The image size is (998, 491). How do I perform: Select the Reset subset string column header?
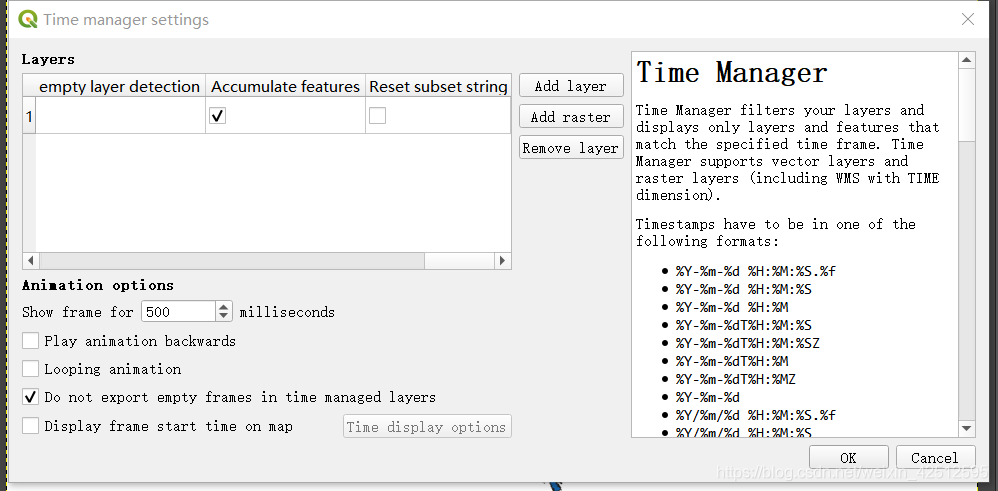[x=438, y=87]
